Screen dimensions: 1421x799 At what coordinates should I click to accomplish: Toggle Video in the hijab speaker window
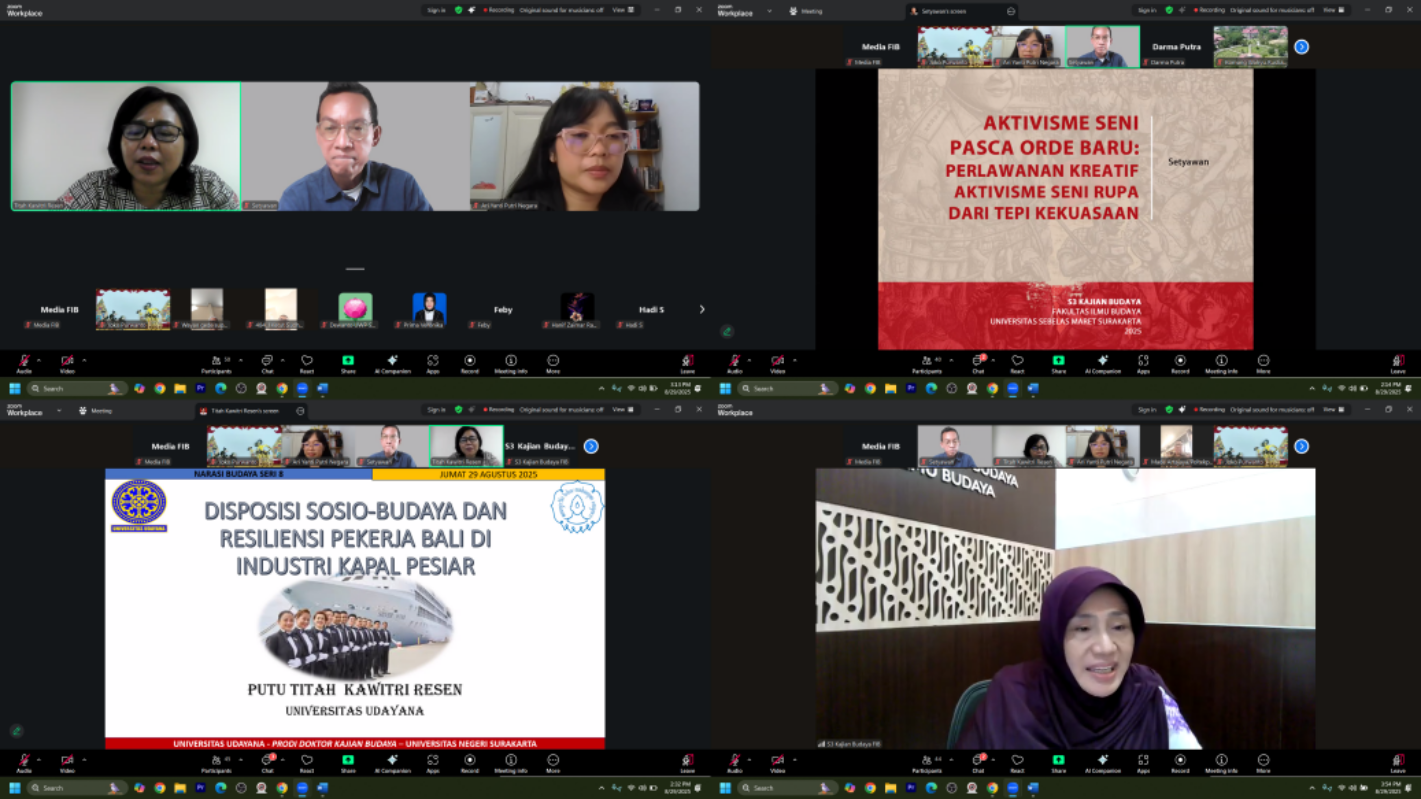[777, 764]
